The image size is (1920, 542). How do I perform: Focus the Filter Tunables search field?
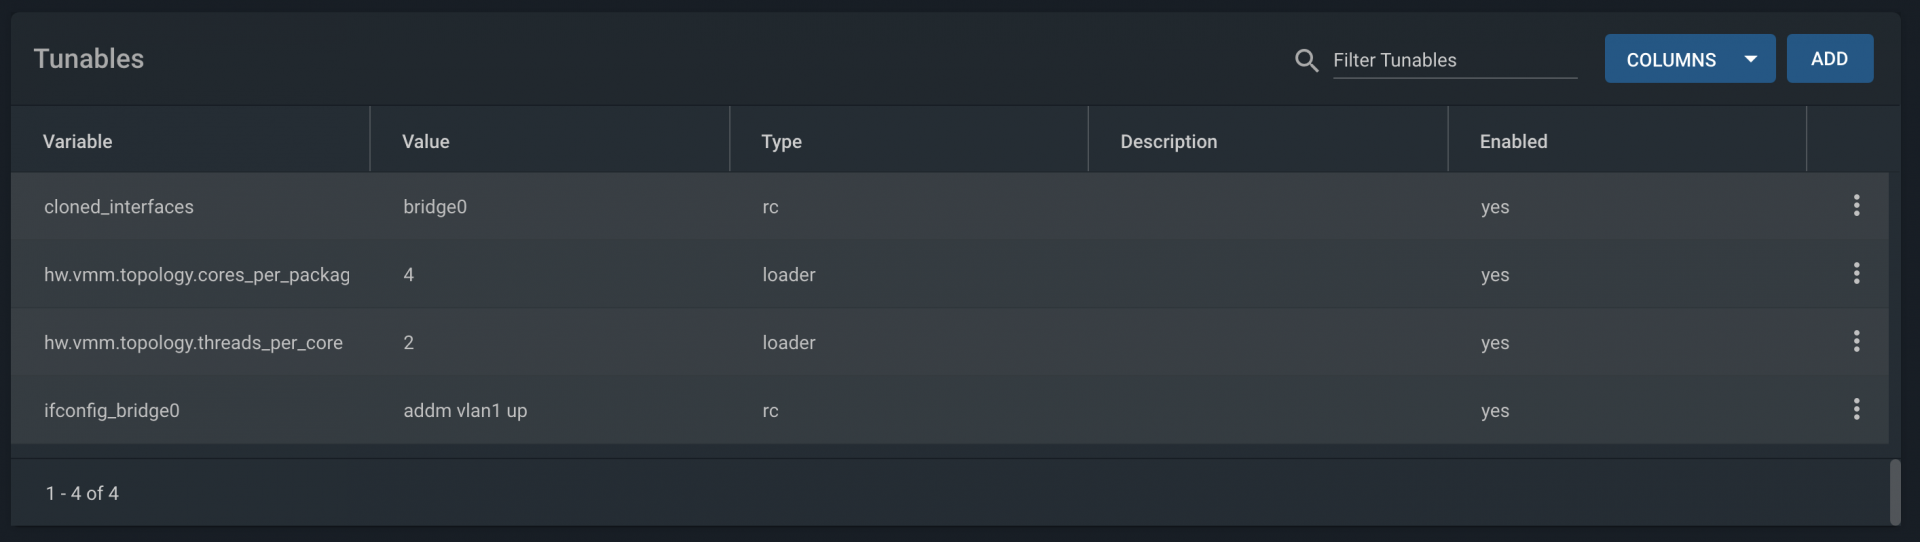(x=1455, y=60)
